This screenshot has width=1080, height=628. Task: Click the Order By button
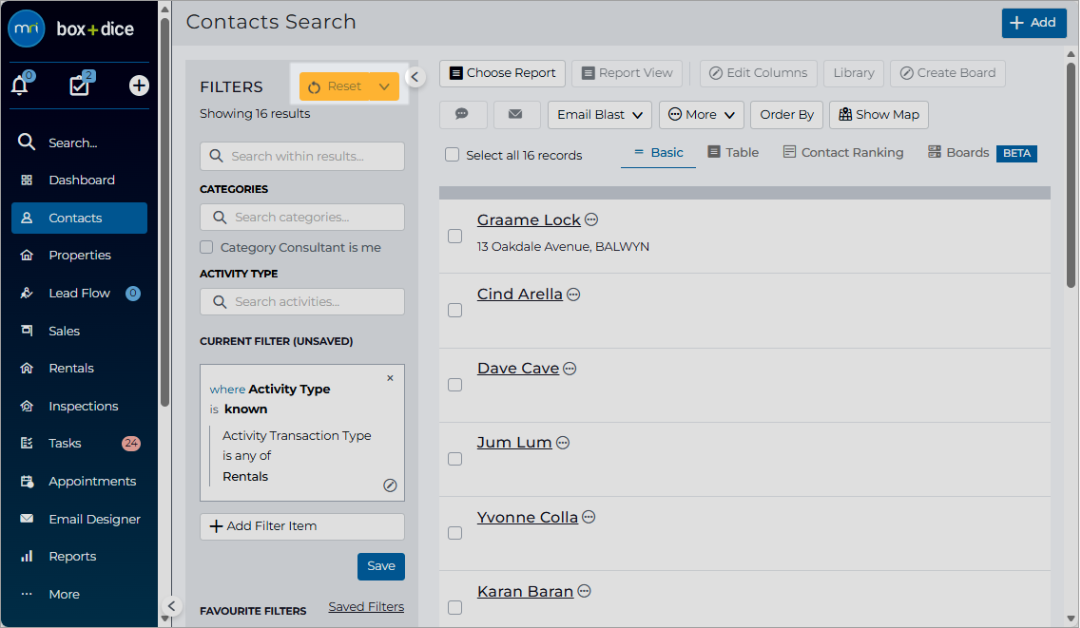[787, 114]
